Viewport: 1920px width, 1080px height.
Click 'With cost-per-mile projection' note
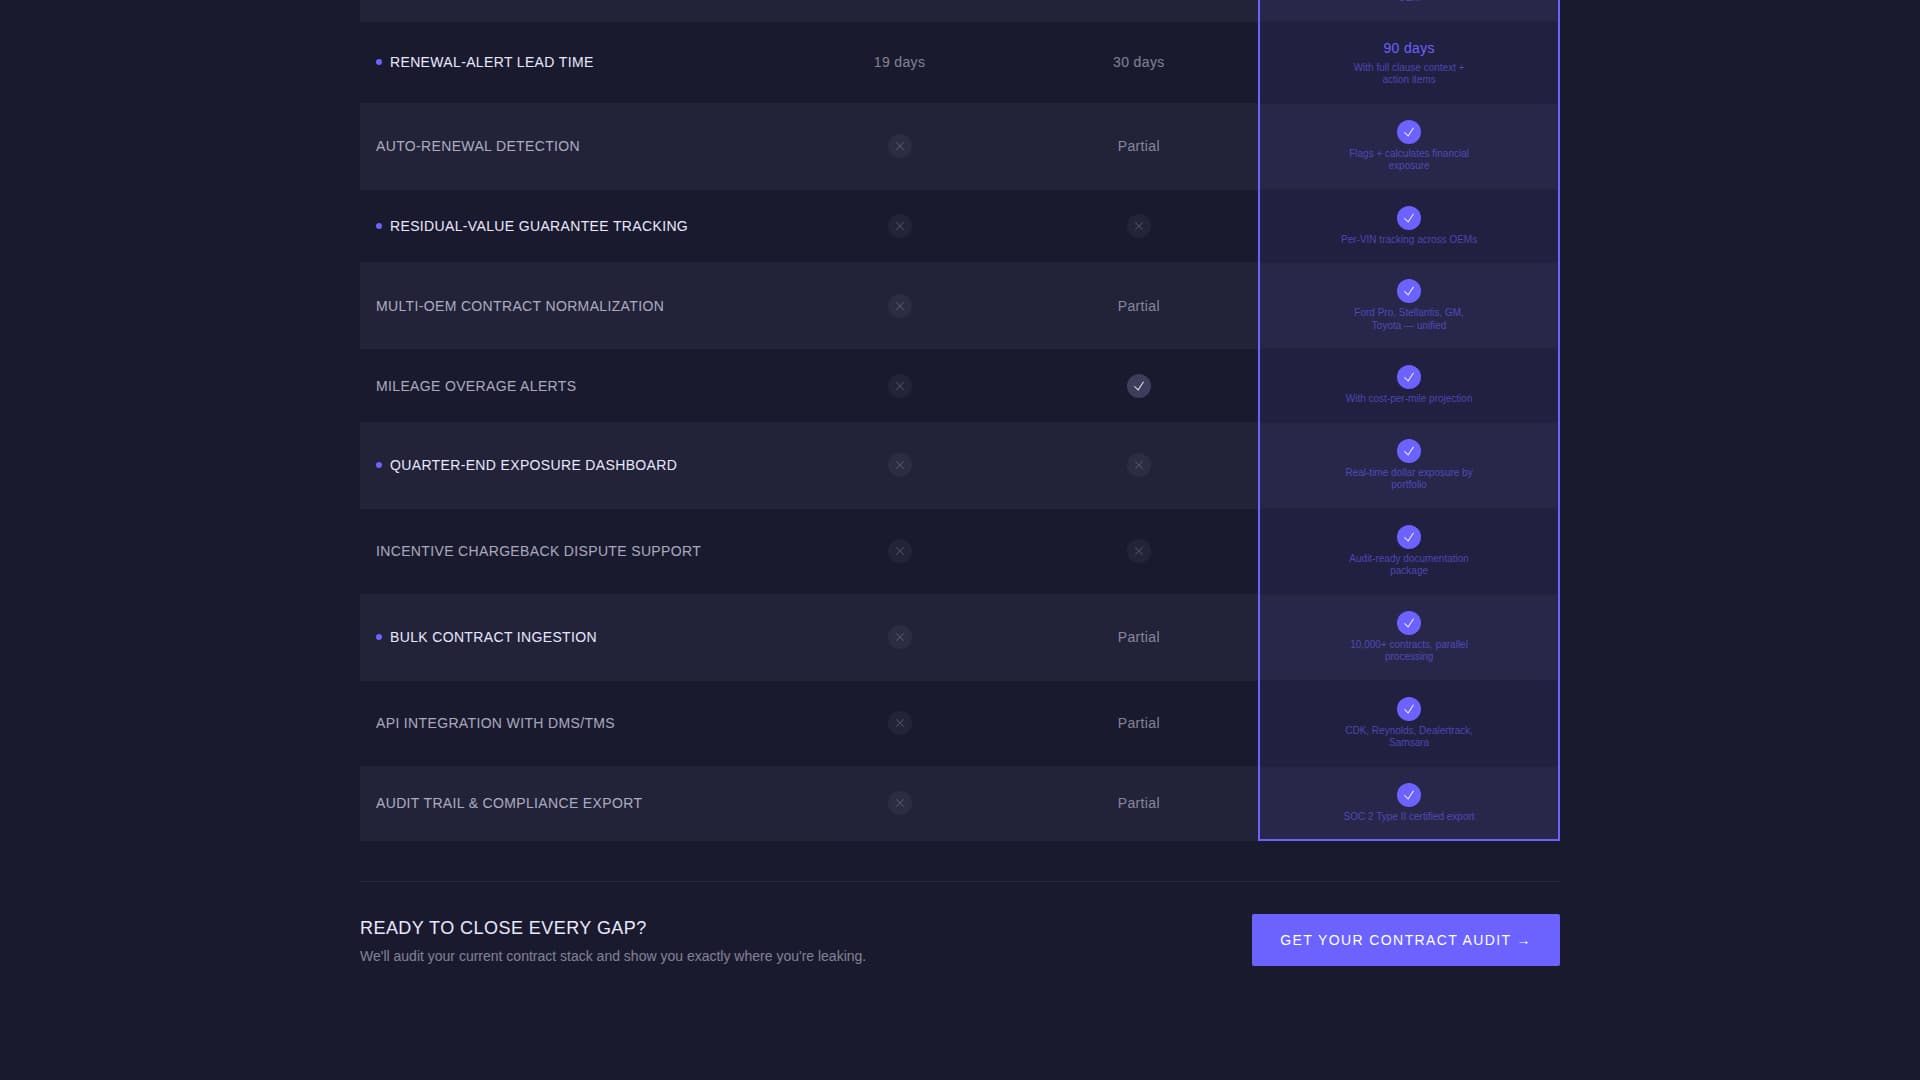click(x=1408, y=399)
